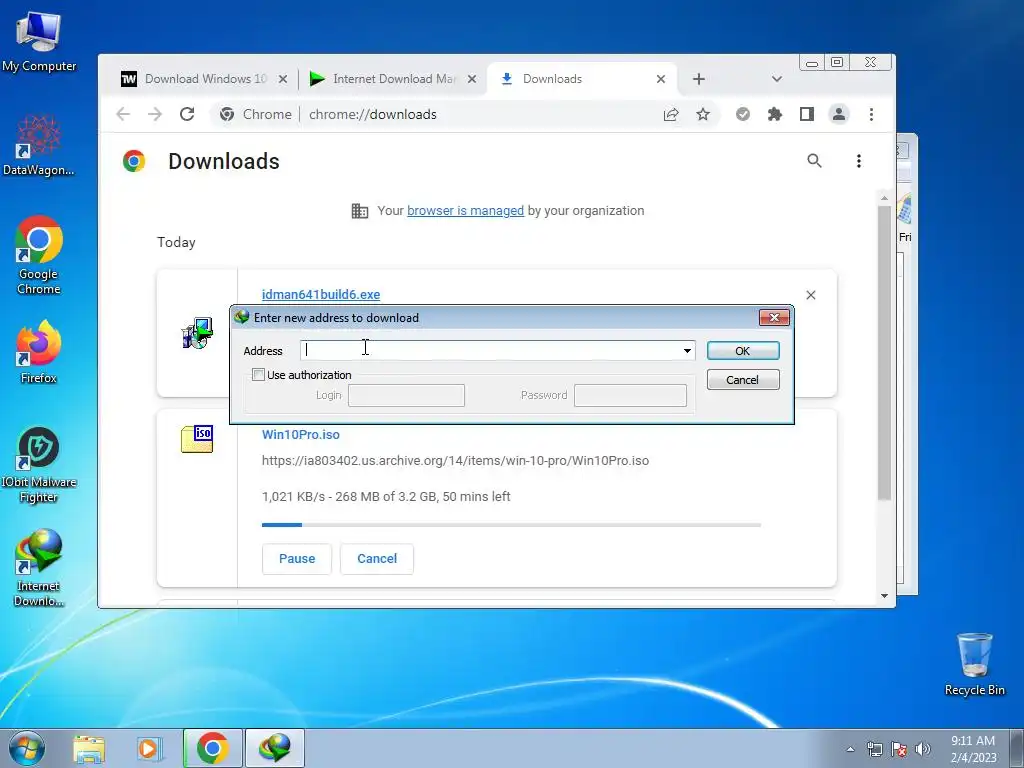Open DataWagon desktop shortcut
This screenshot has height=768, width=1024.
pos(39,145)
